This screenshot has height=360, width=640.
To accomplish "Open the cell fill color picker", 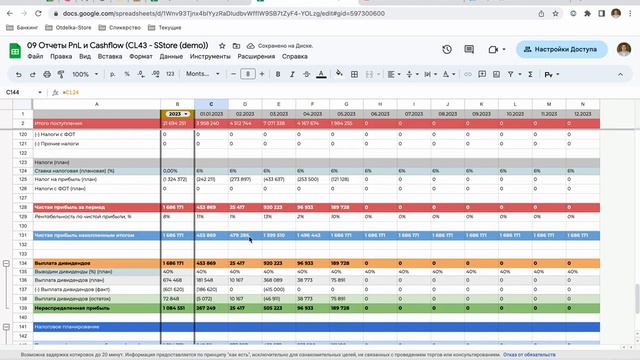I will tap(339, 74).
